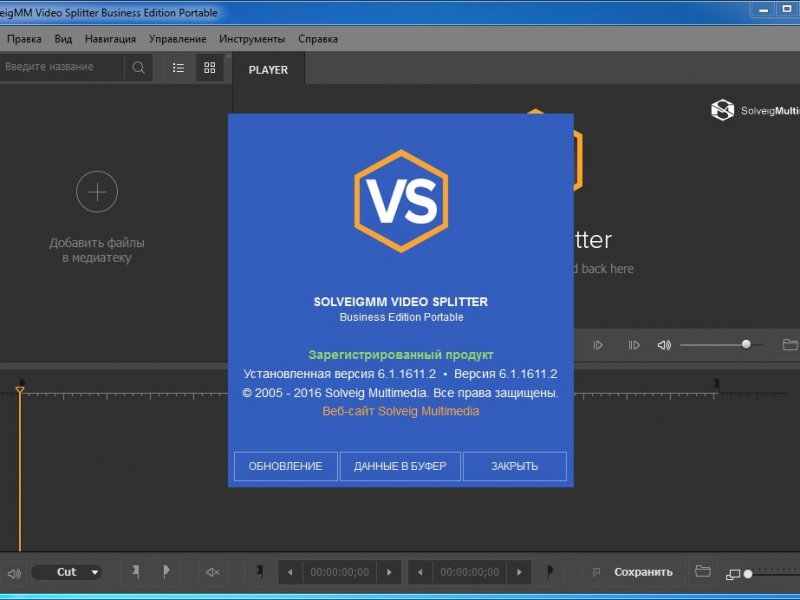Image resolution: width=800 pixels, height=600 pixels.
Task: Open the Навигация menu
Action: pyautogui.click(x=110, y=39)
